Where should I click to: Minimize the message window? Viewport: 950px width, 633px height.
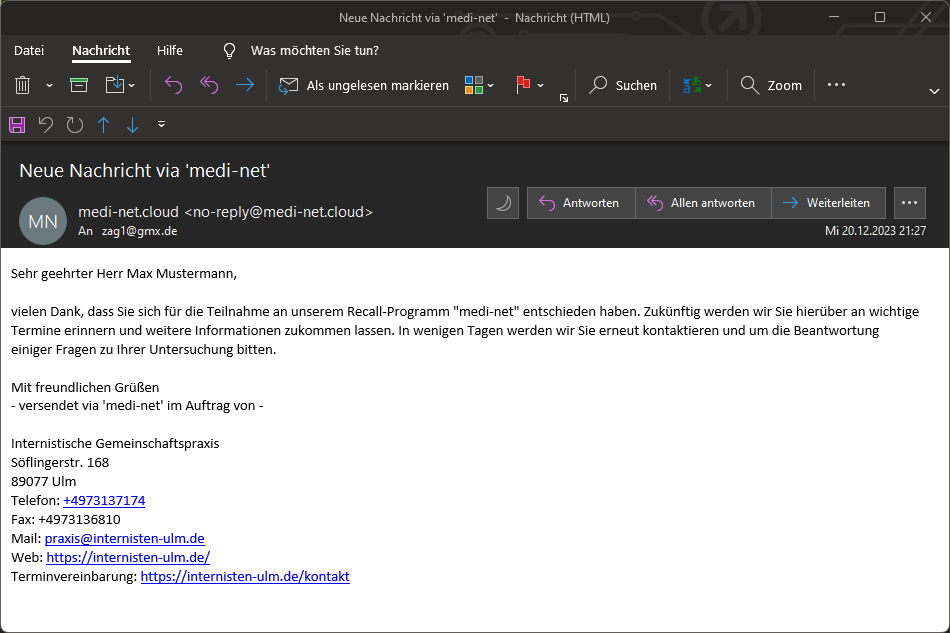coord(834,18)
